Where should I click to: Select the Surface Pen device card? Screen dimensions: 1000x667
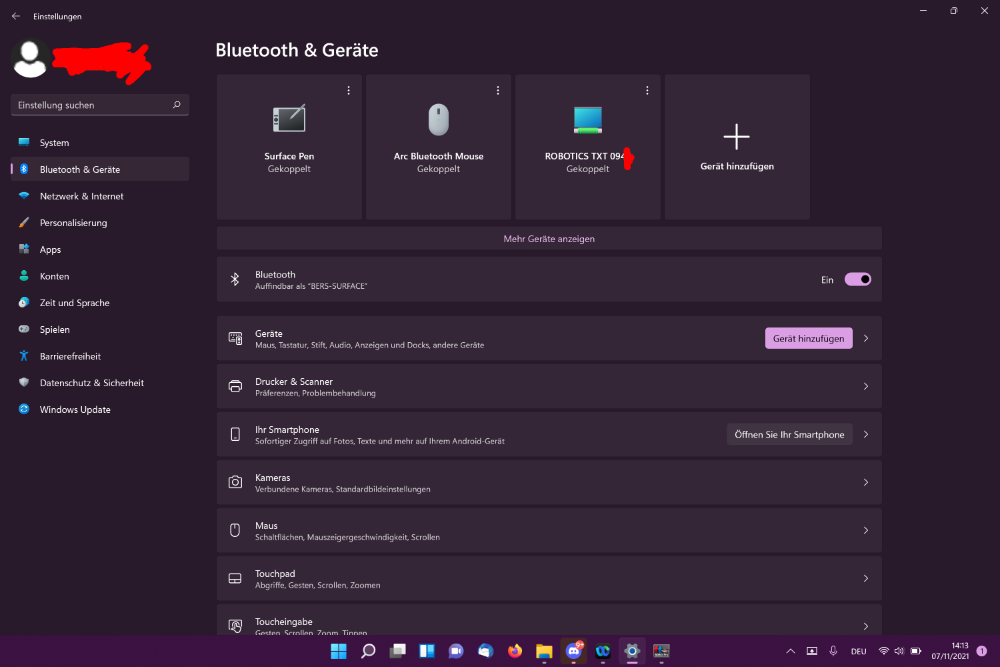(289, 147)
